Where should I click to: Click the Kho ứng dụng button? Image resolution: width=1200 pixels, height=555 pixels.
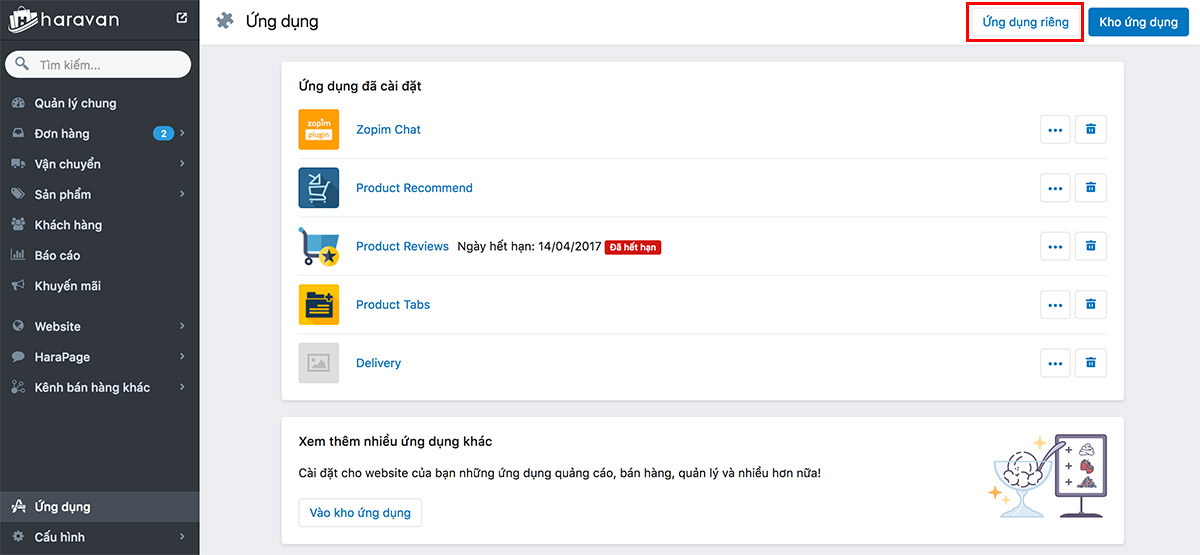(1138, 22)
